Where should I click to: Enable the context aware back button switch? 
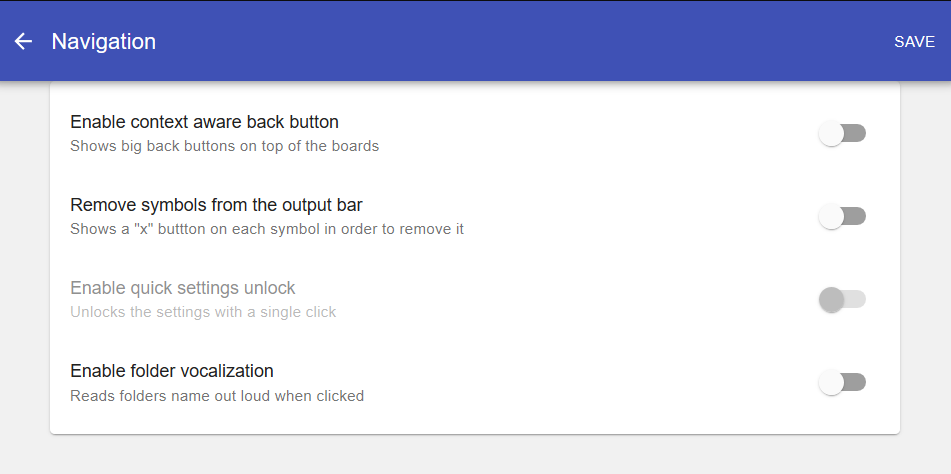click(x=842, y=133)
